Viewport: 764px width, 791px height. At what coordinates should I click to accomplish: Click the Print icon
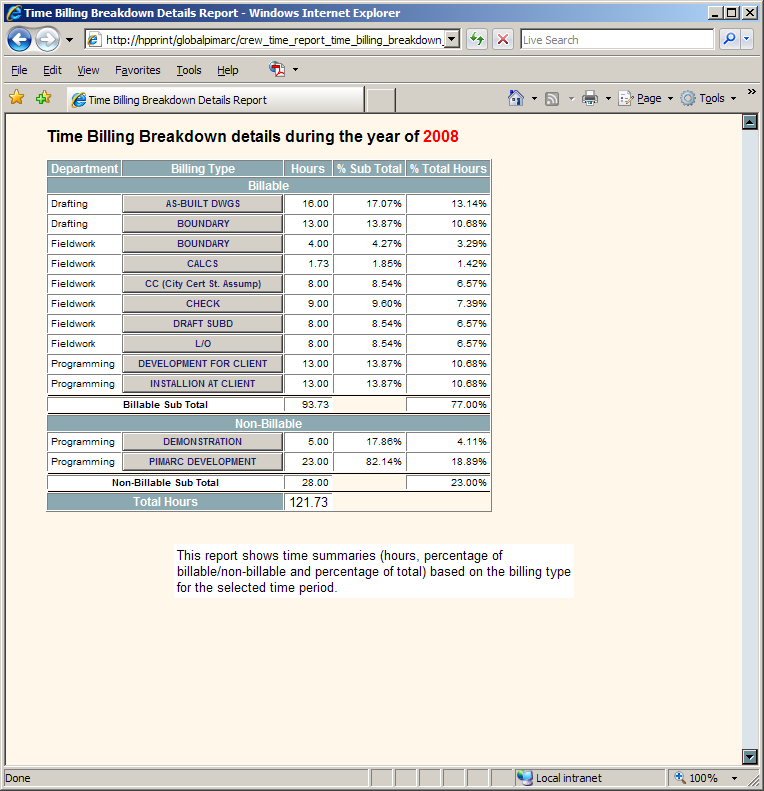click(589, 98)
